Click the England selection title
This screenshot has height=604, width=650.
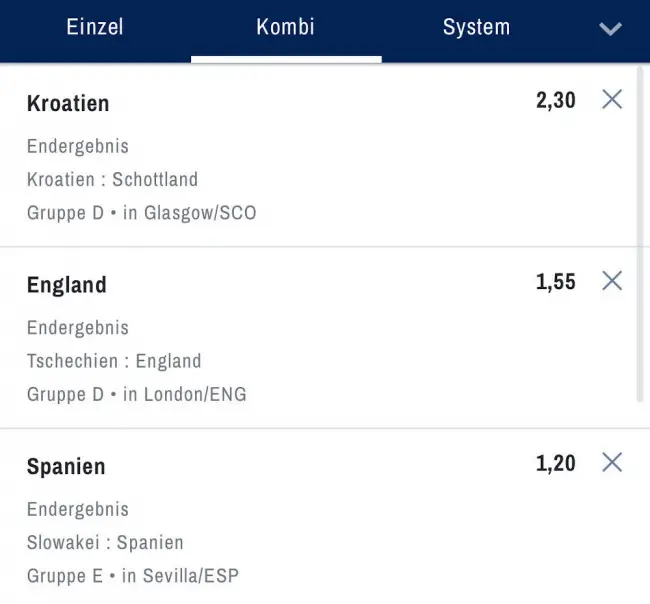point(66,285)
